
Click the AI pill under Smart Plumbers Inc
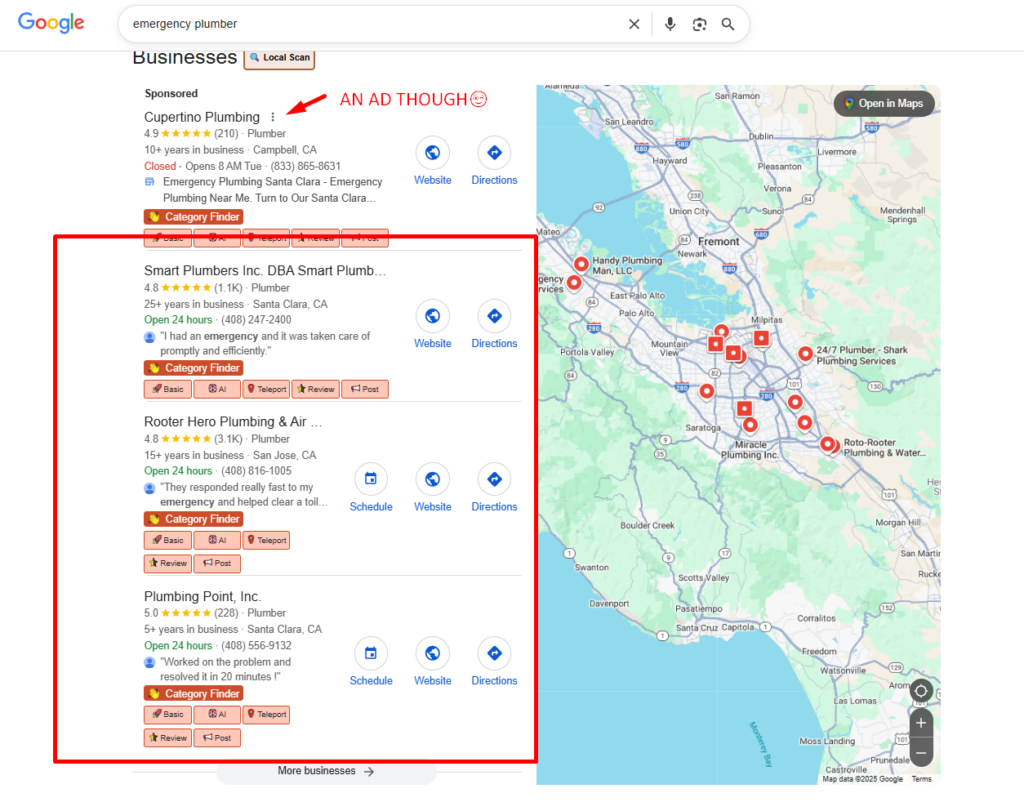tap(217, 389)
